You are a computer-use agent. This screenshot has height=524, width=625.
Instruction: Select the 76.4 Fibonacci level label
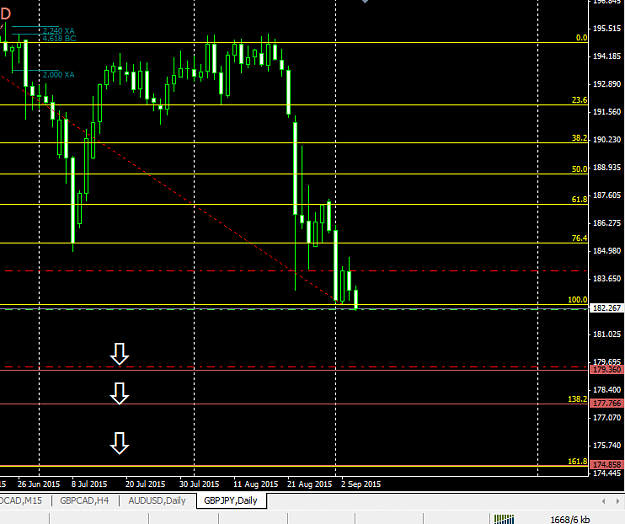pyautogui.click(x=580, y=238)
